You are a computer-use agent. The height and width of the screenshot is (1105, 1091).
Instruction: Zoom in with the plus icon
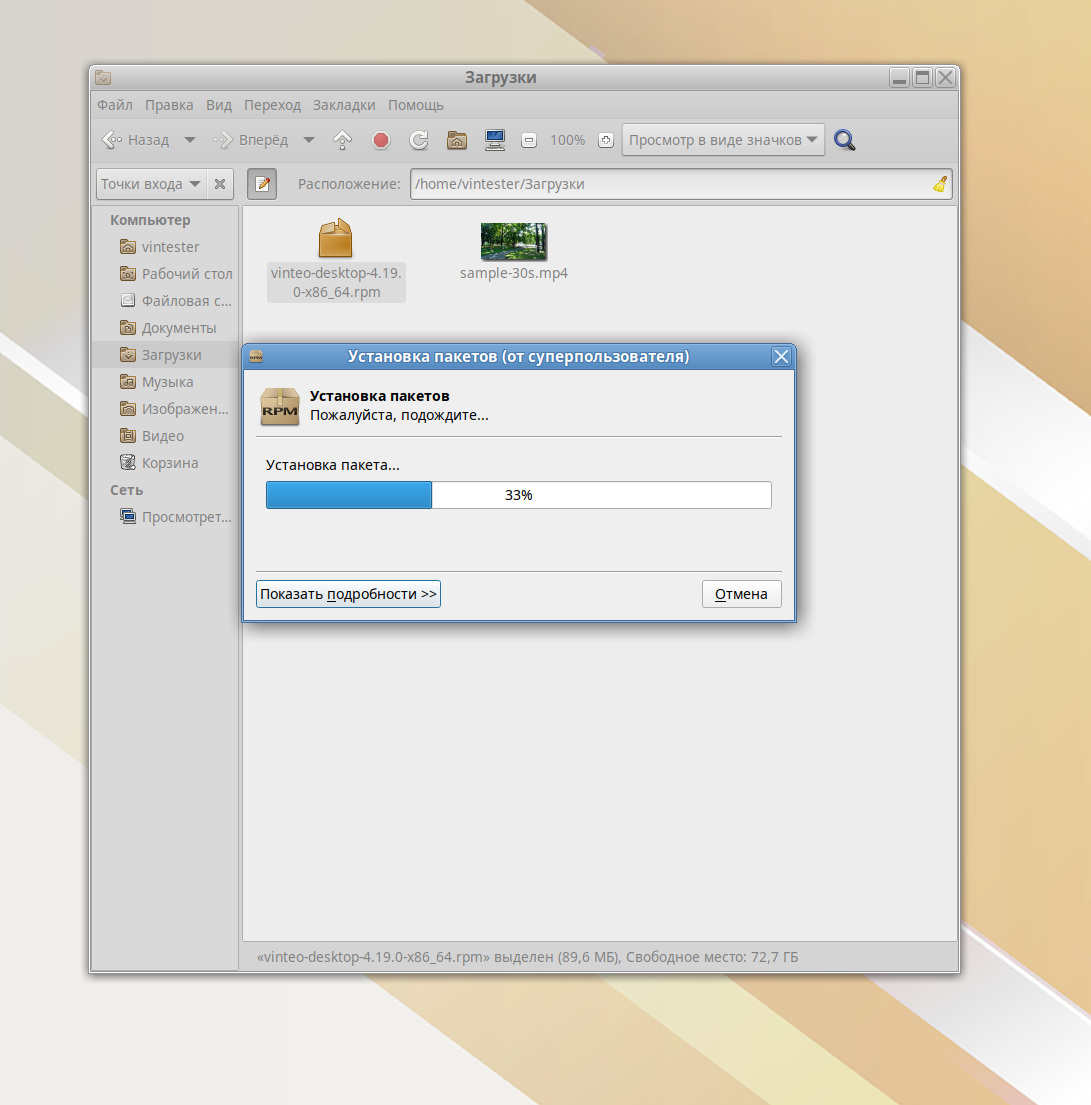coord(605,141)
